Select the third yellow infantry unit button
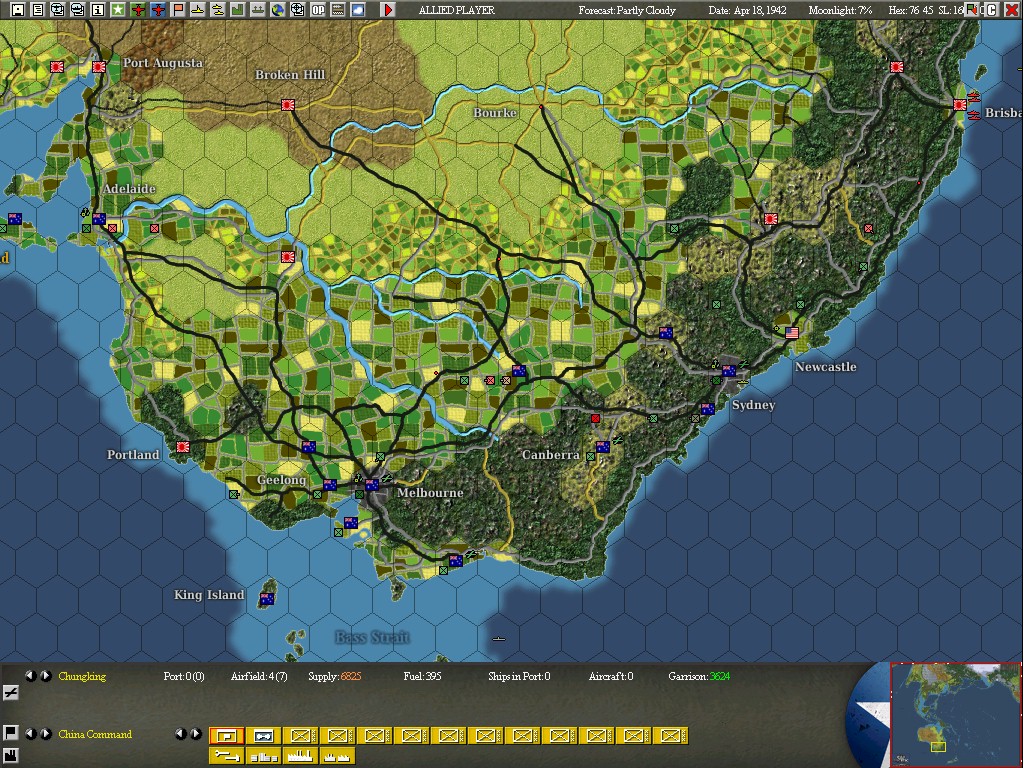This screenshot has height=768, width=1024. click(x=300, y=736)
